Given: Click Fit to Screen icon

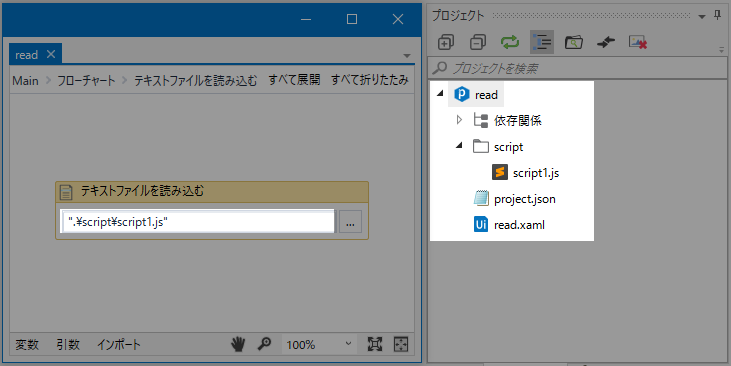Looking at the screenshot, I should (375, 345).
